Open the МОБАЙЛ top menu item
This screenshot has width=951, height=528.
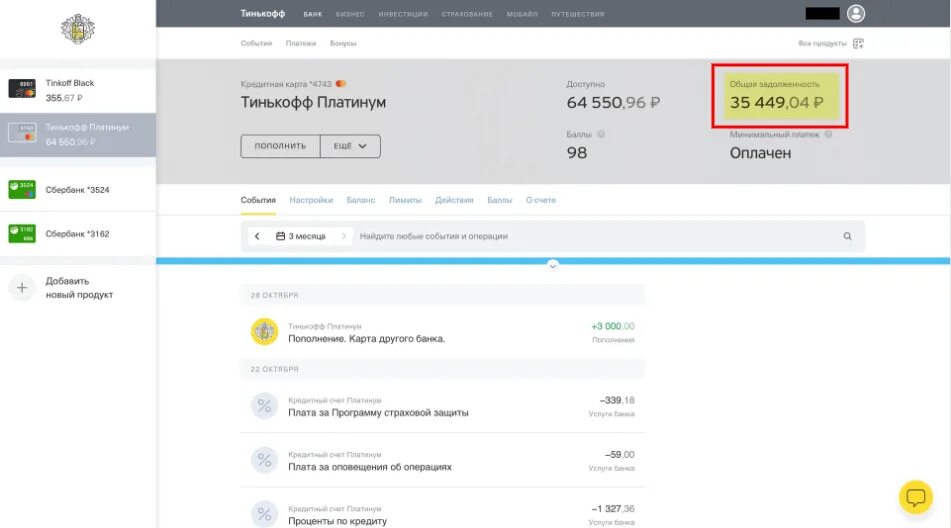[522, 14]
